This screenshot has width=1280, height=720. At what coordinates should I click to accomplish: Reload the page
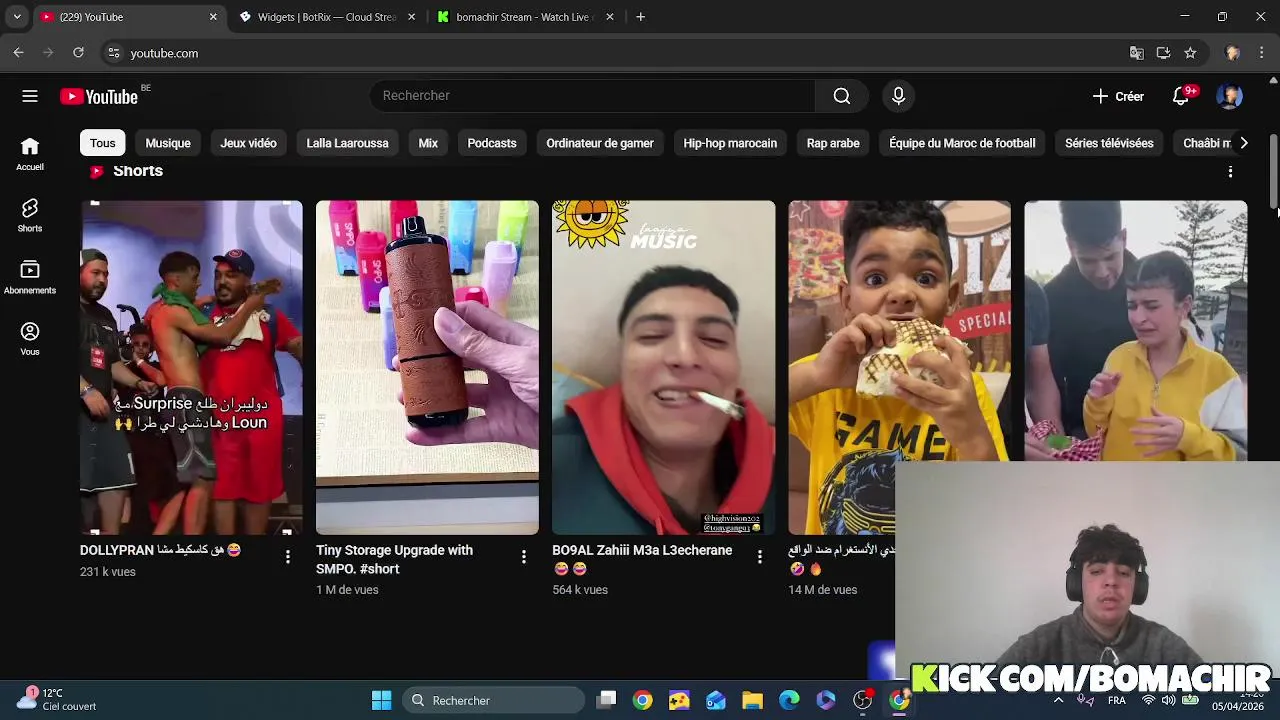(x=78, y=53)
